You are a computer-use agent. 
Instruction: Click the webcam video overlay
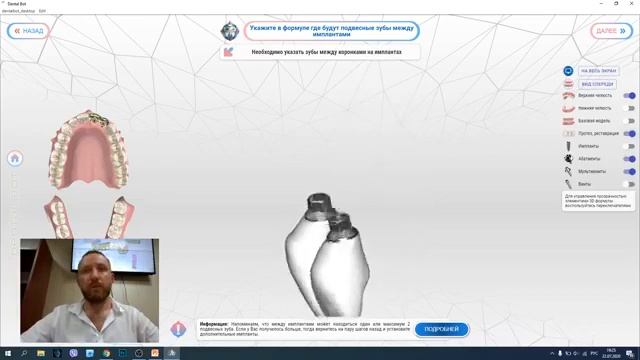[x=89, y=291]
